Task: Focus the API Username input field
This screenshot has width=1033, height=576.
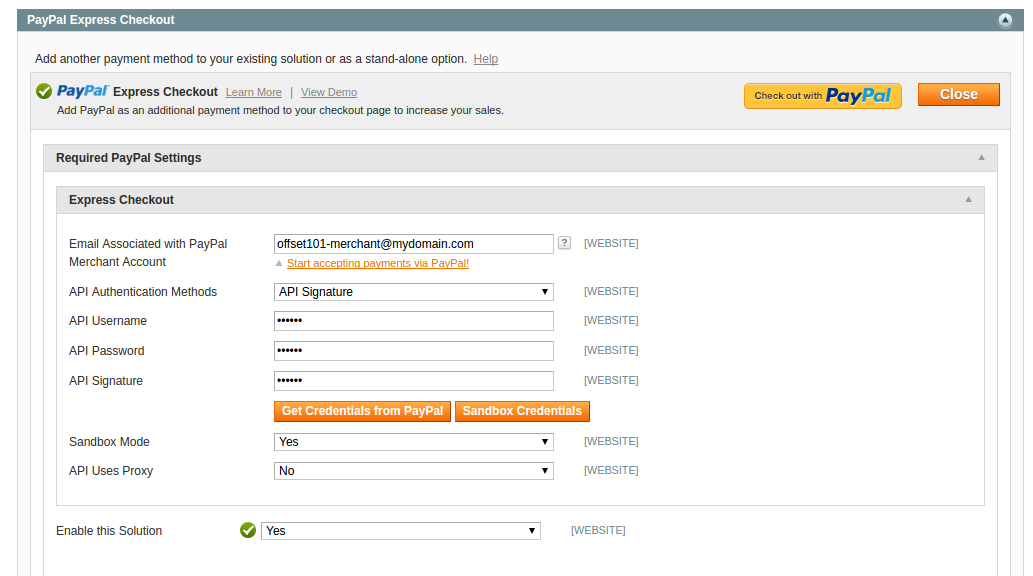Action: point(413,321)
